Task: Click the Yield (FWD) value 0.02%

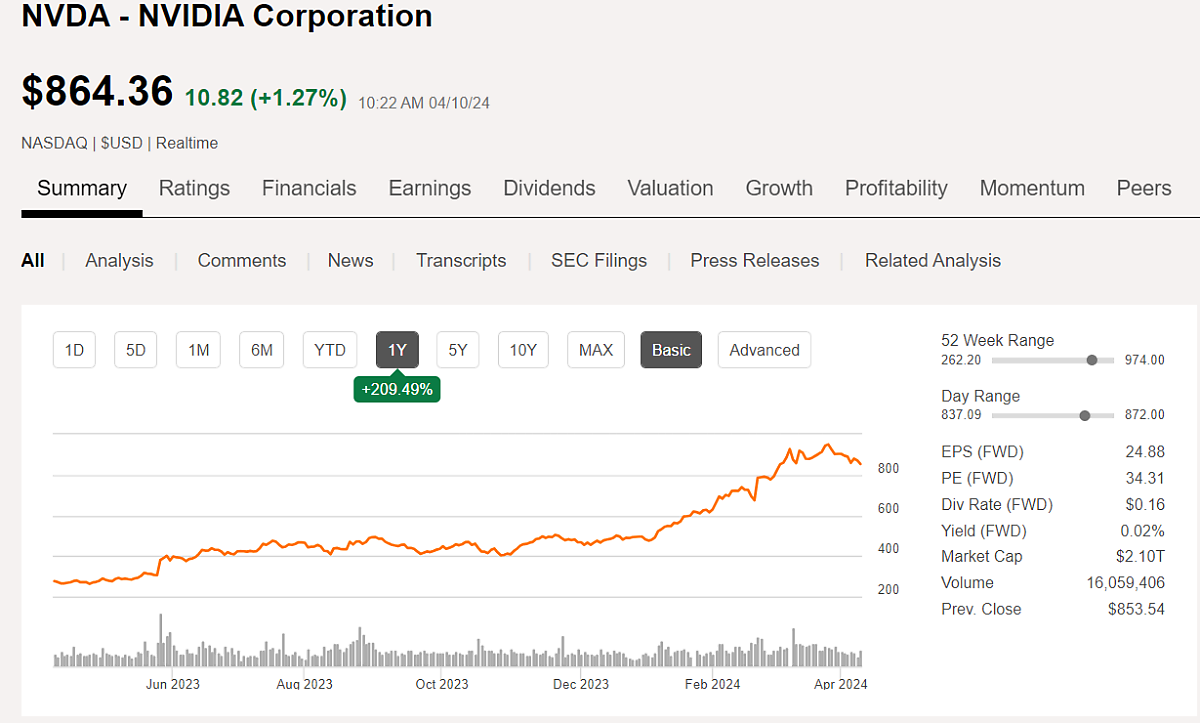Action: pos(1142,530)
